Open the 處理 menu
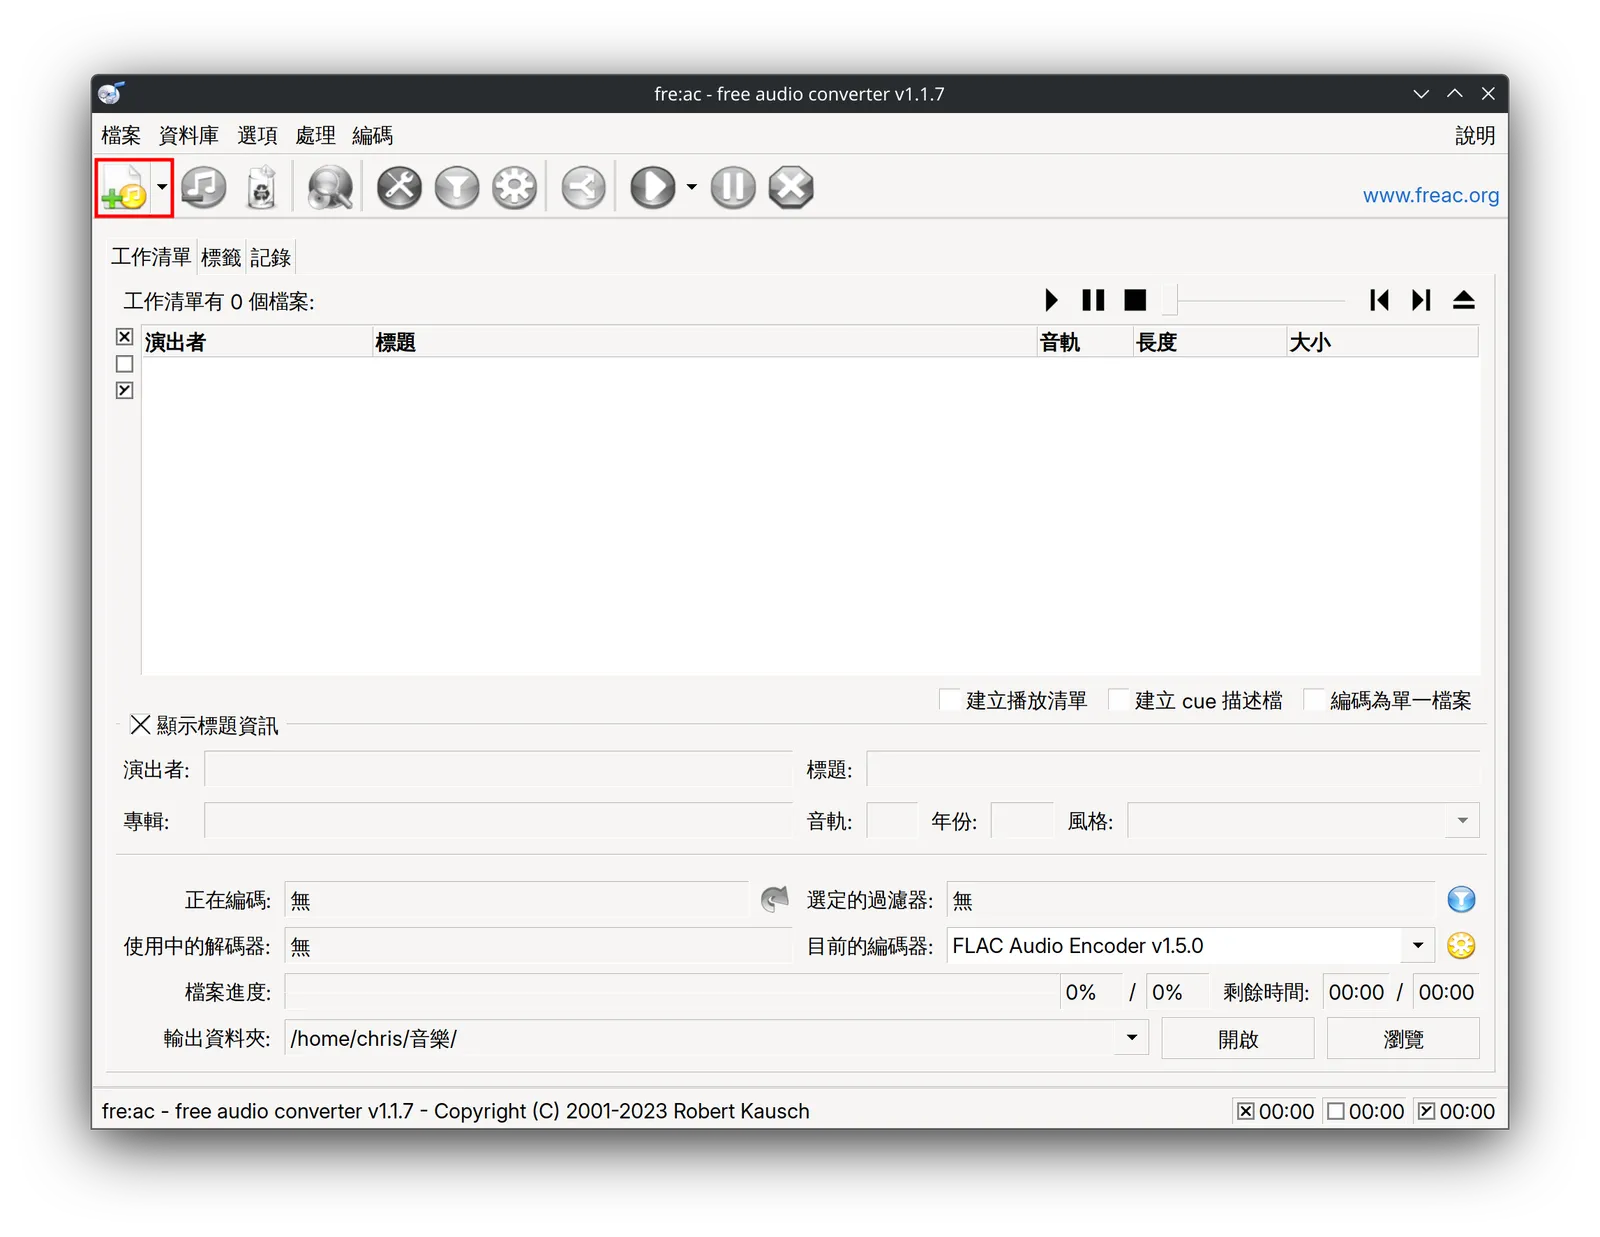1600x1237 pixels. pos(315,135)
